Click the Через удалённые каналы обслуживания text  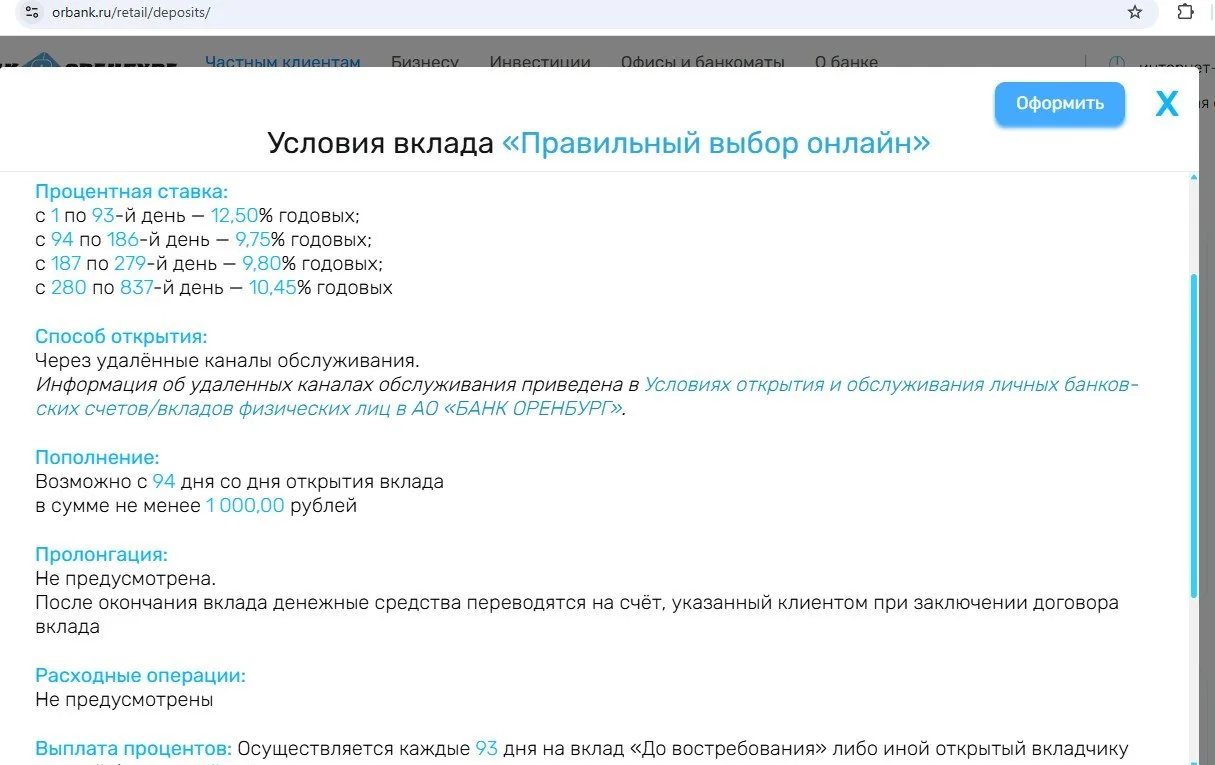pyautogui.click(x=227, y=360)
